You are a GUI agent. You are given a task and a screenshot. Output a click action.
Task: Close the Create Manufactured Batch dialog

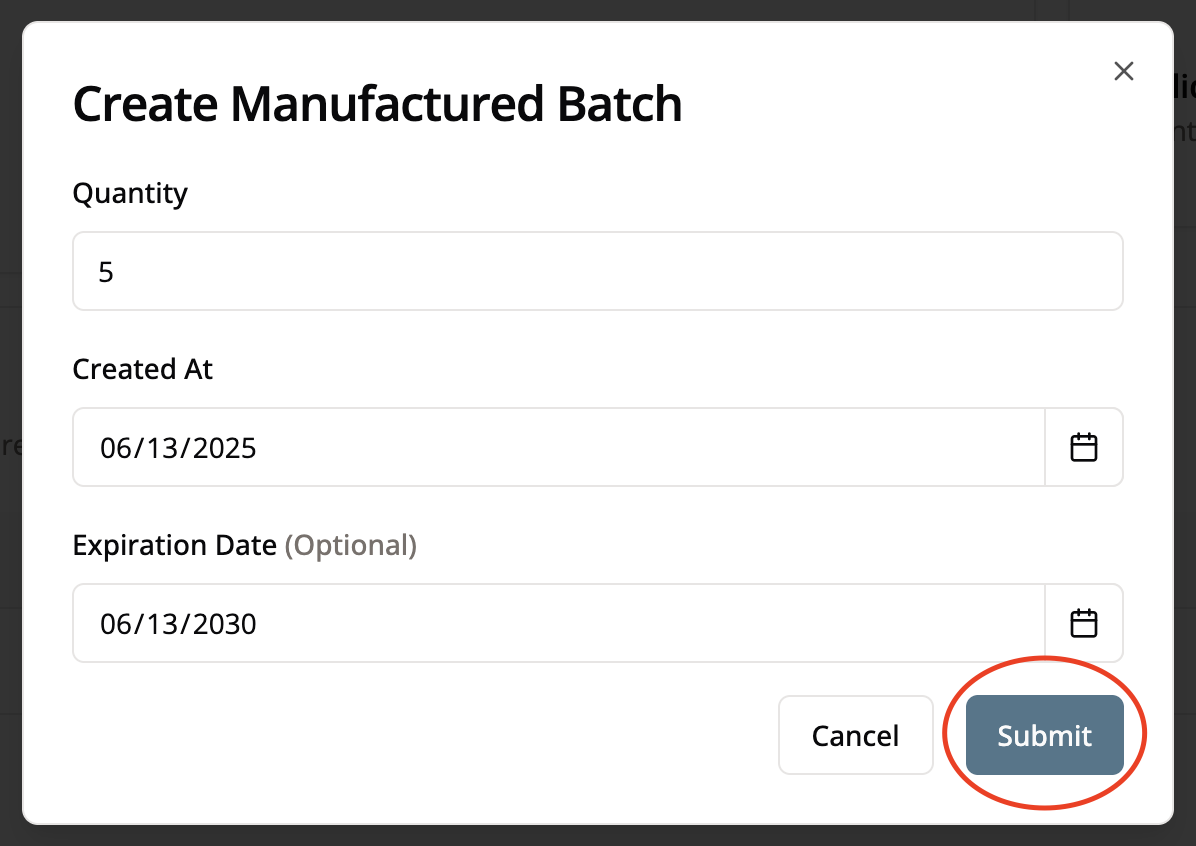tap(1124, 71)
